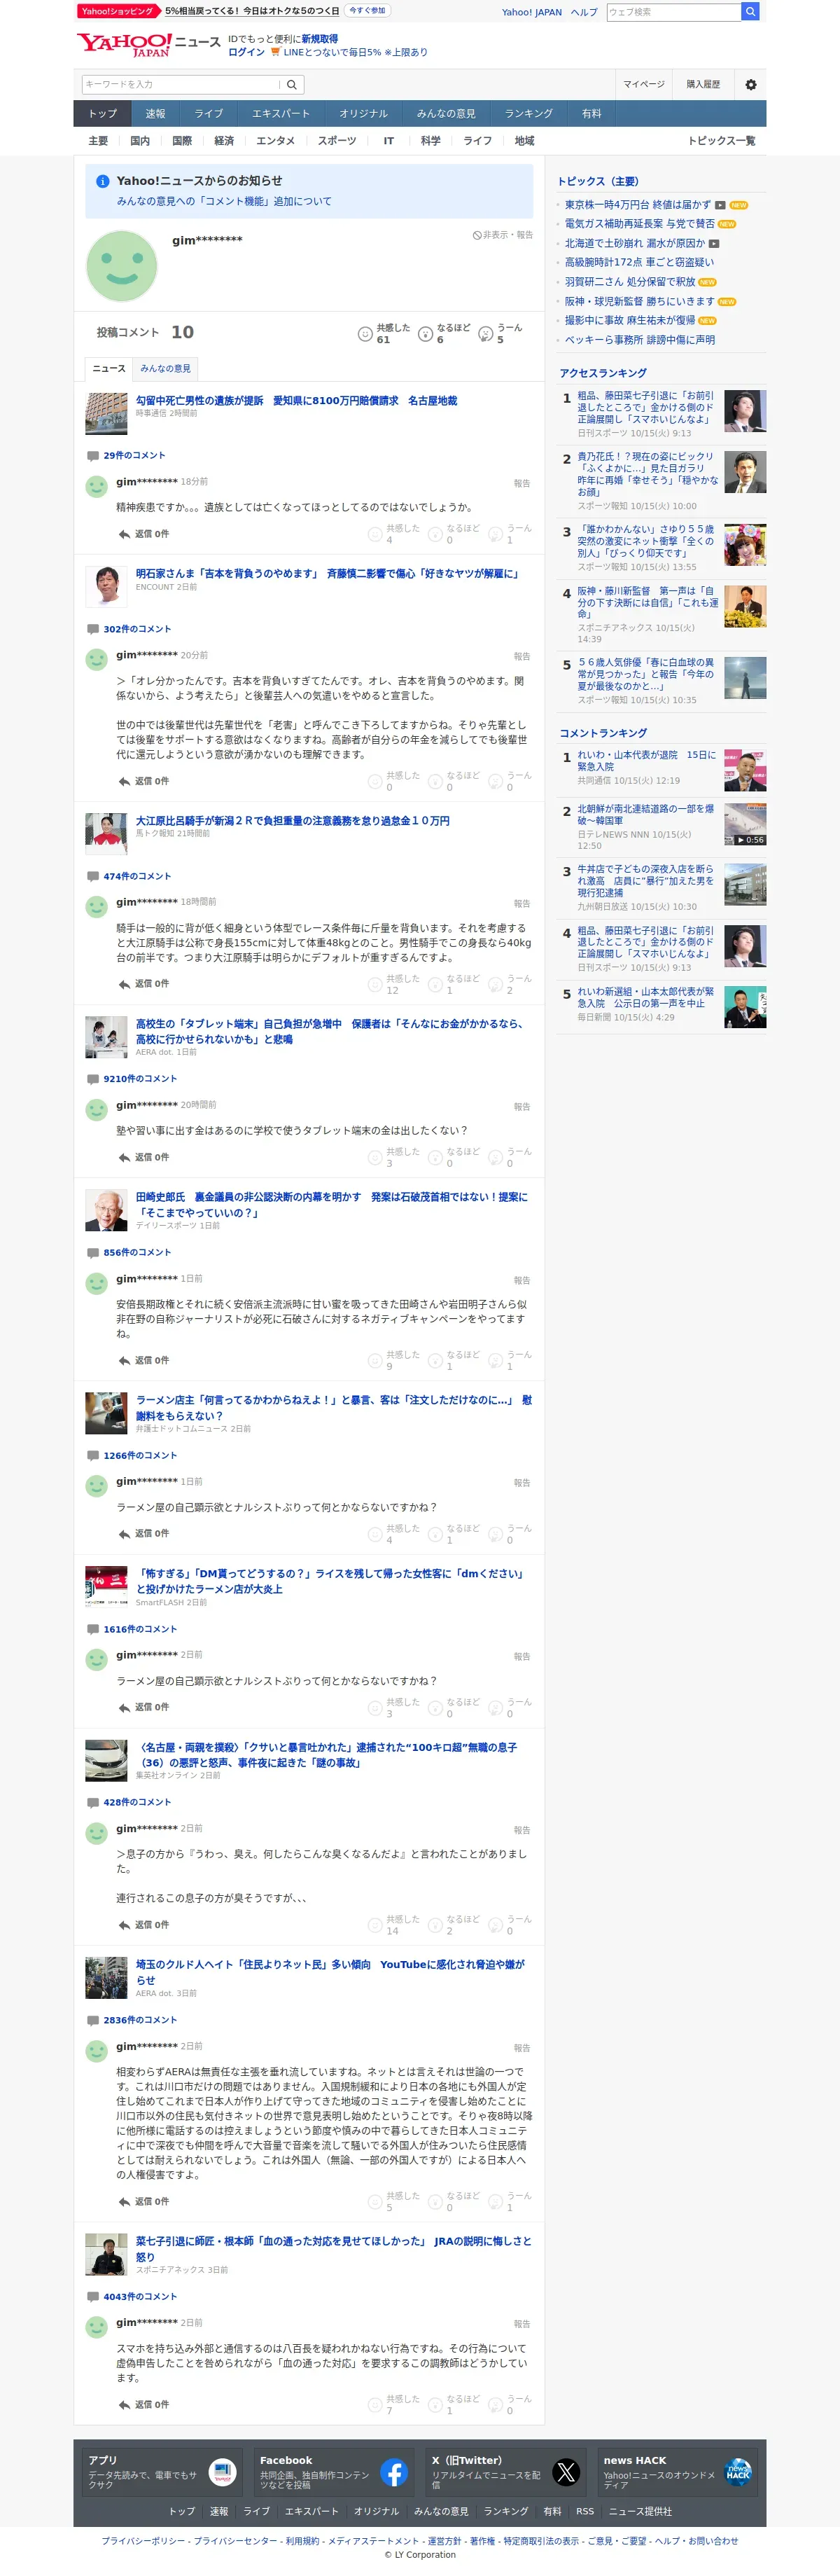This screenshot has width=840, height=2576.
Task: Click 返信 0件 arrow under 精神疾患 comment
Action: point(143,534)
